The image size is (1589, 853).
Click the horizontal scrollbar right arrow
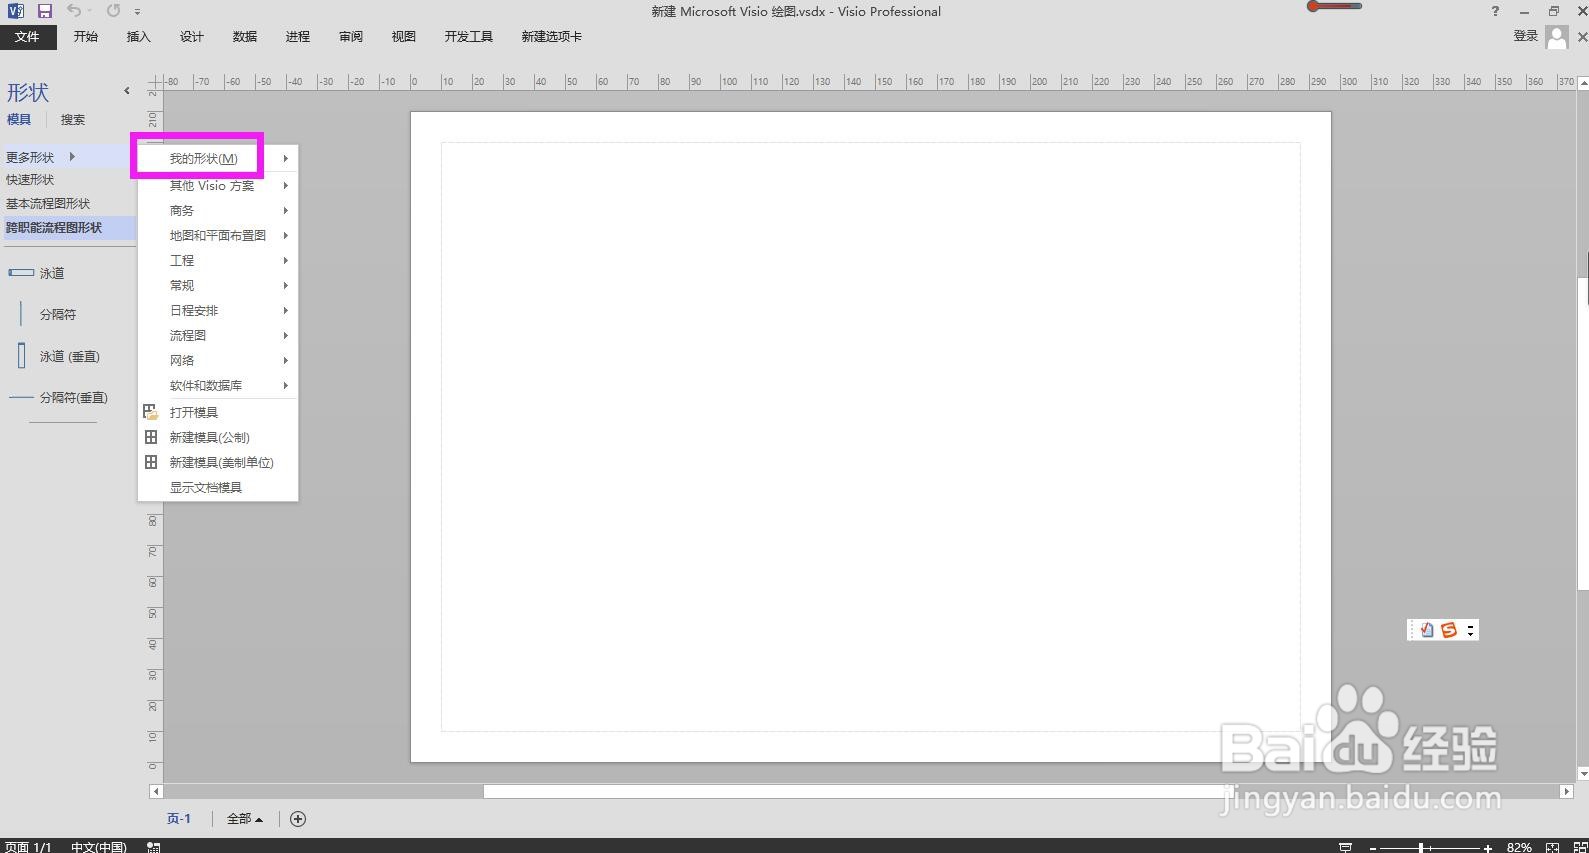tap(1566, 791)
